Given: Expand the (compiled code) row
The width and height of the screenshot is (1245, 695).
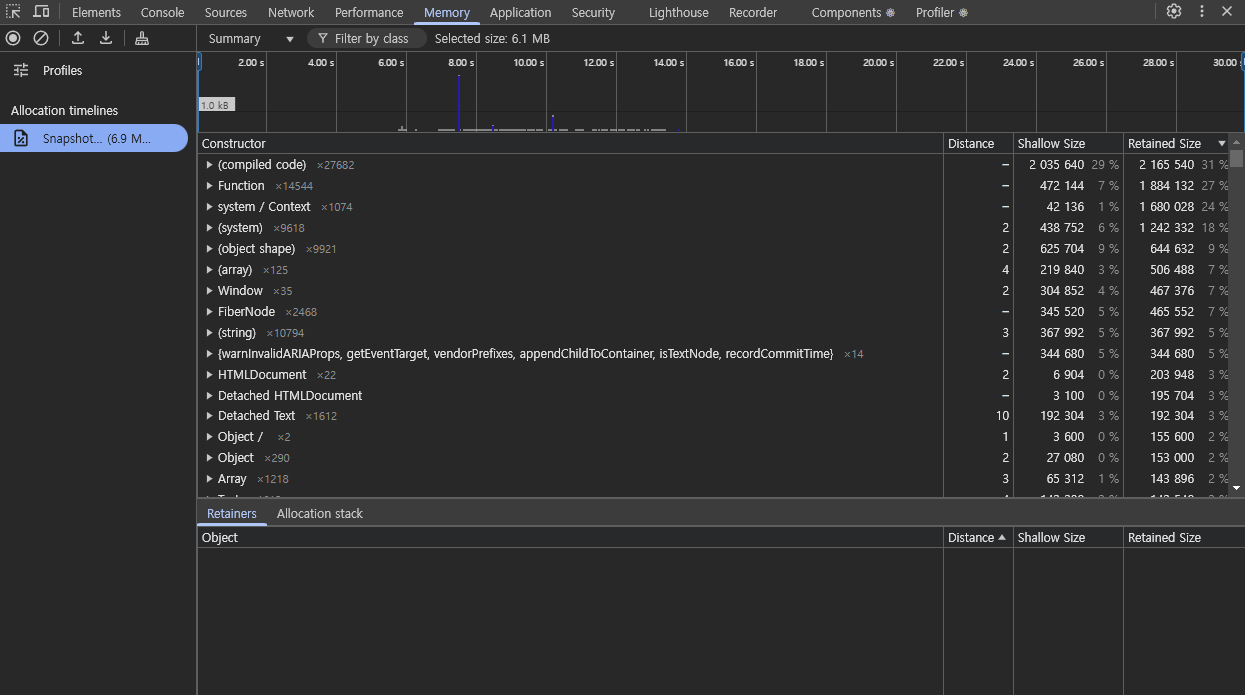Looking at the screenshot, I should pos(209,165).
